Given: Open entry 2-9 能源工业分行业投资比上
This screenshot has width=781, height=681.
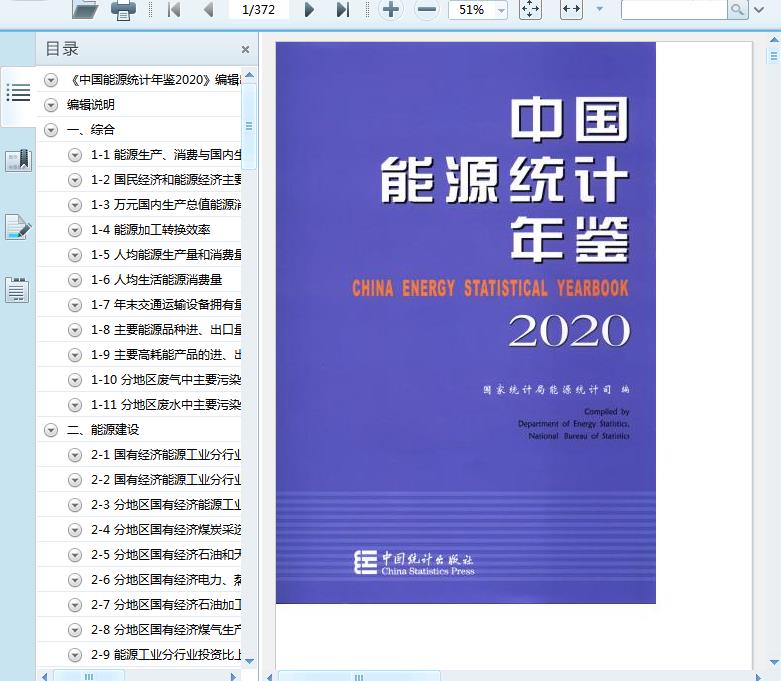Looking at the screenshot, I should click(x=166, y=655).
